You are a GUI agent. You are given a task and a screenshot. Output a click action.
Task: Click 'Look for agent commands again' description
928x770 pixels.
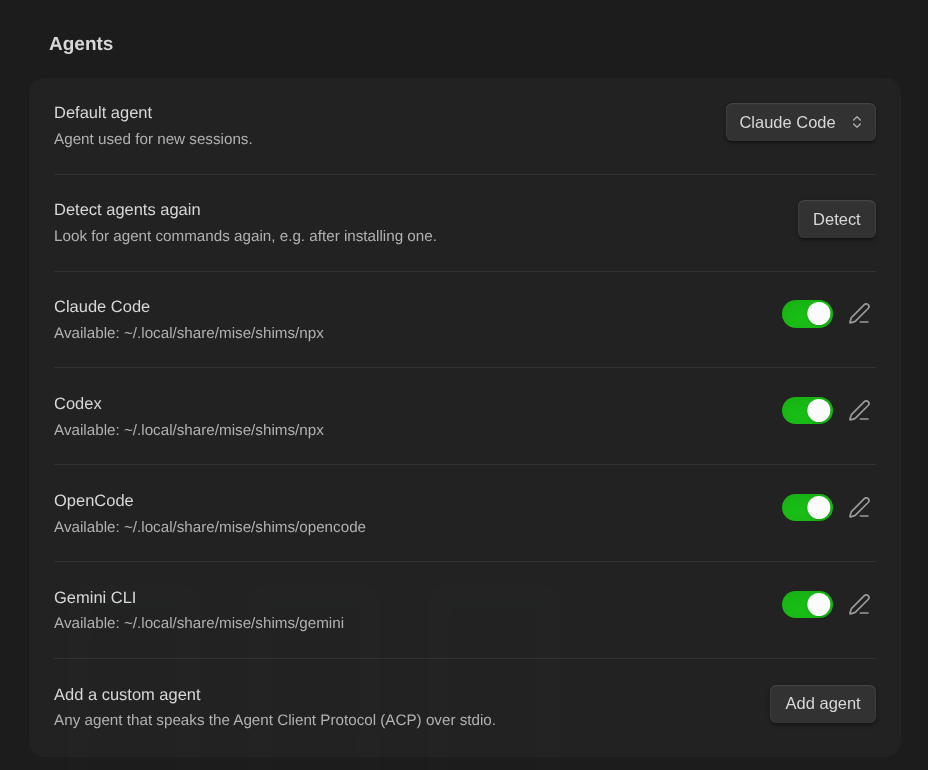tap(245, 236)
